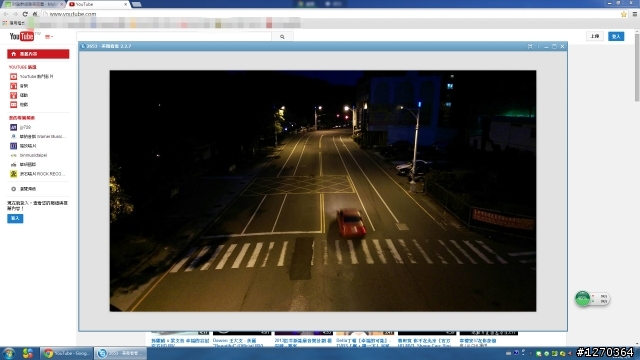Click the fullscreen icon in the viewer title bar
This screenshot has height=360, width=640.
(530, 46)
